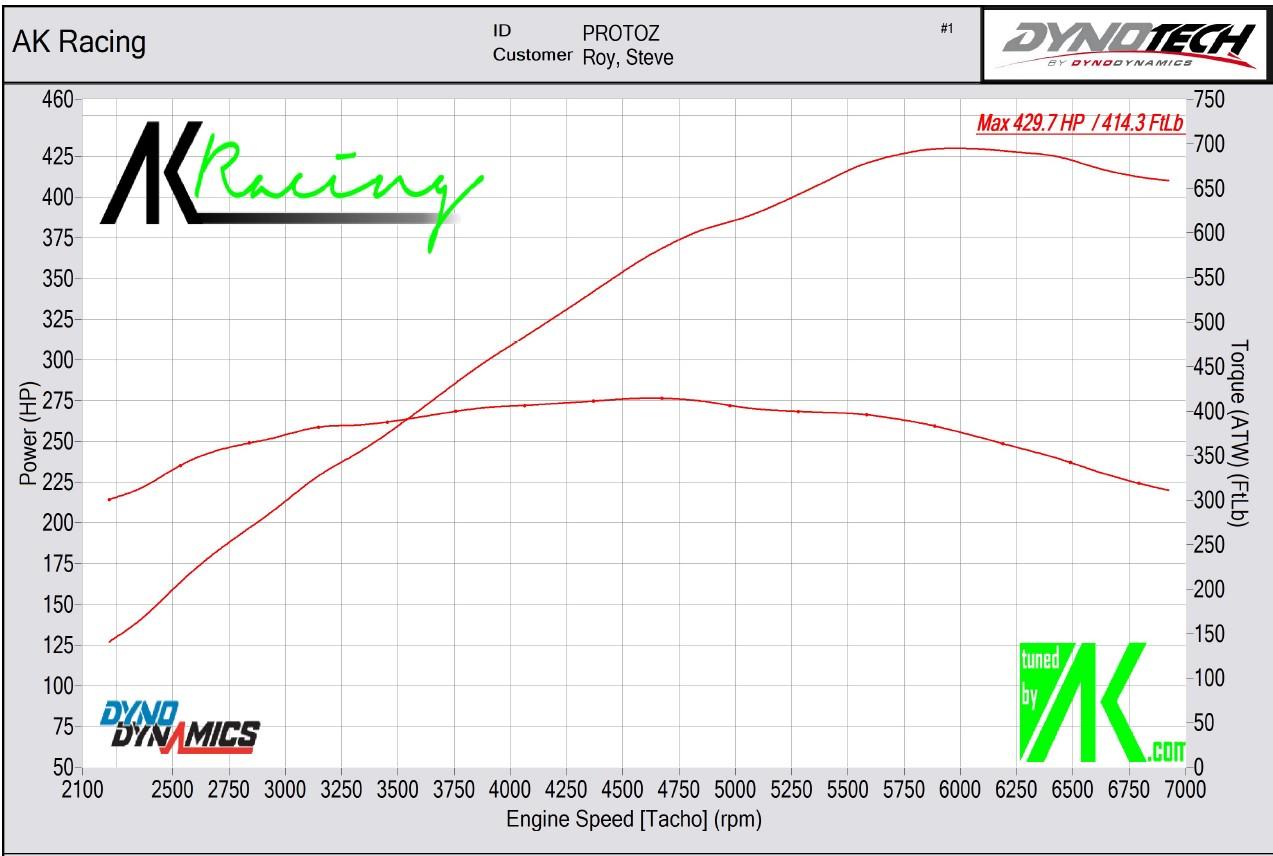Click the 4500 rpm tick label

(623, 789)
